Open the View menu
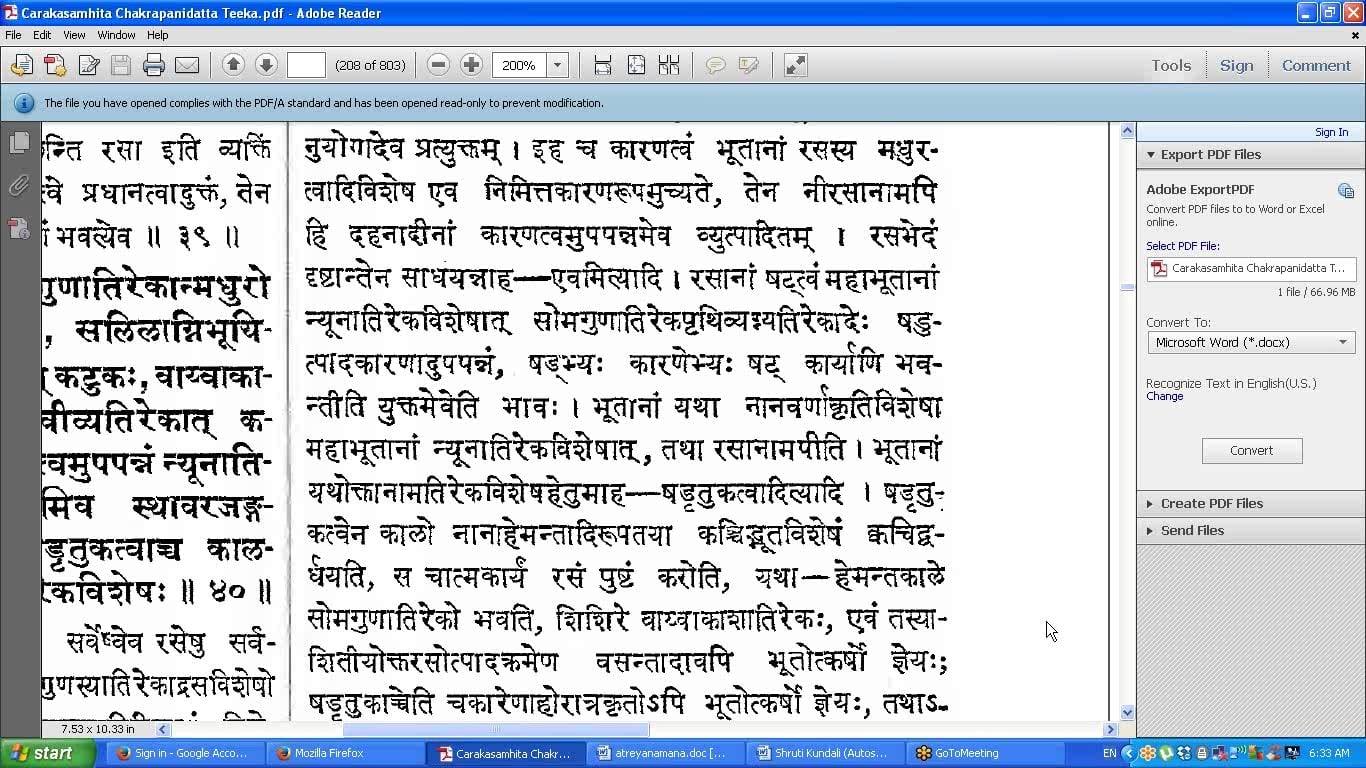The image size is (1366, 768). (74, 35)
